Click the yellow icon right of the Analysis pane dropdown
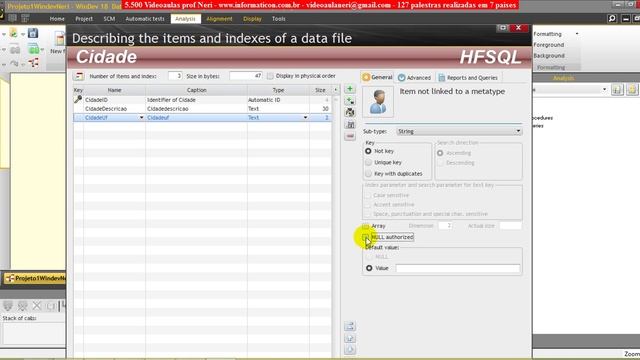This screenshot has height=360, width=640. 632,90
